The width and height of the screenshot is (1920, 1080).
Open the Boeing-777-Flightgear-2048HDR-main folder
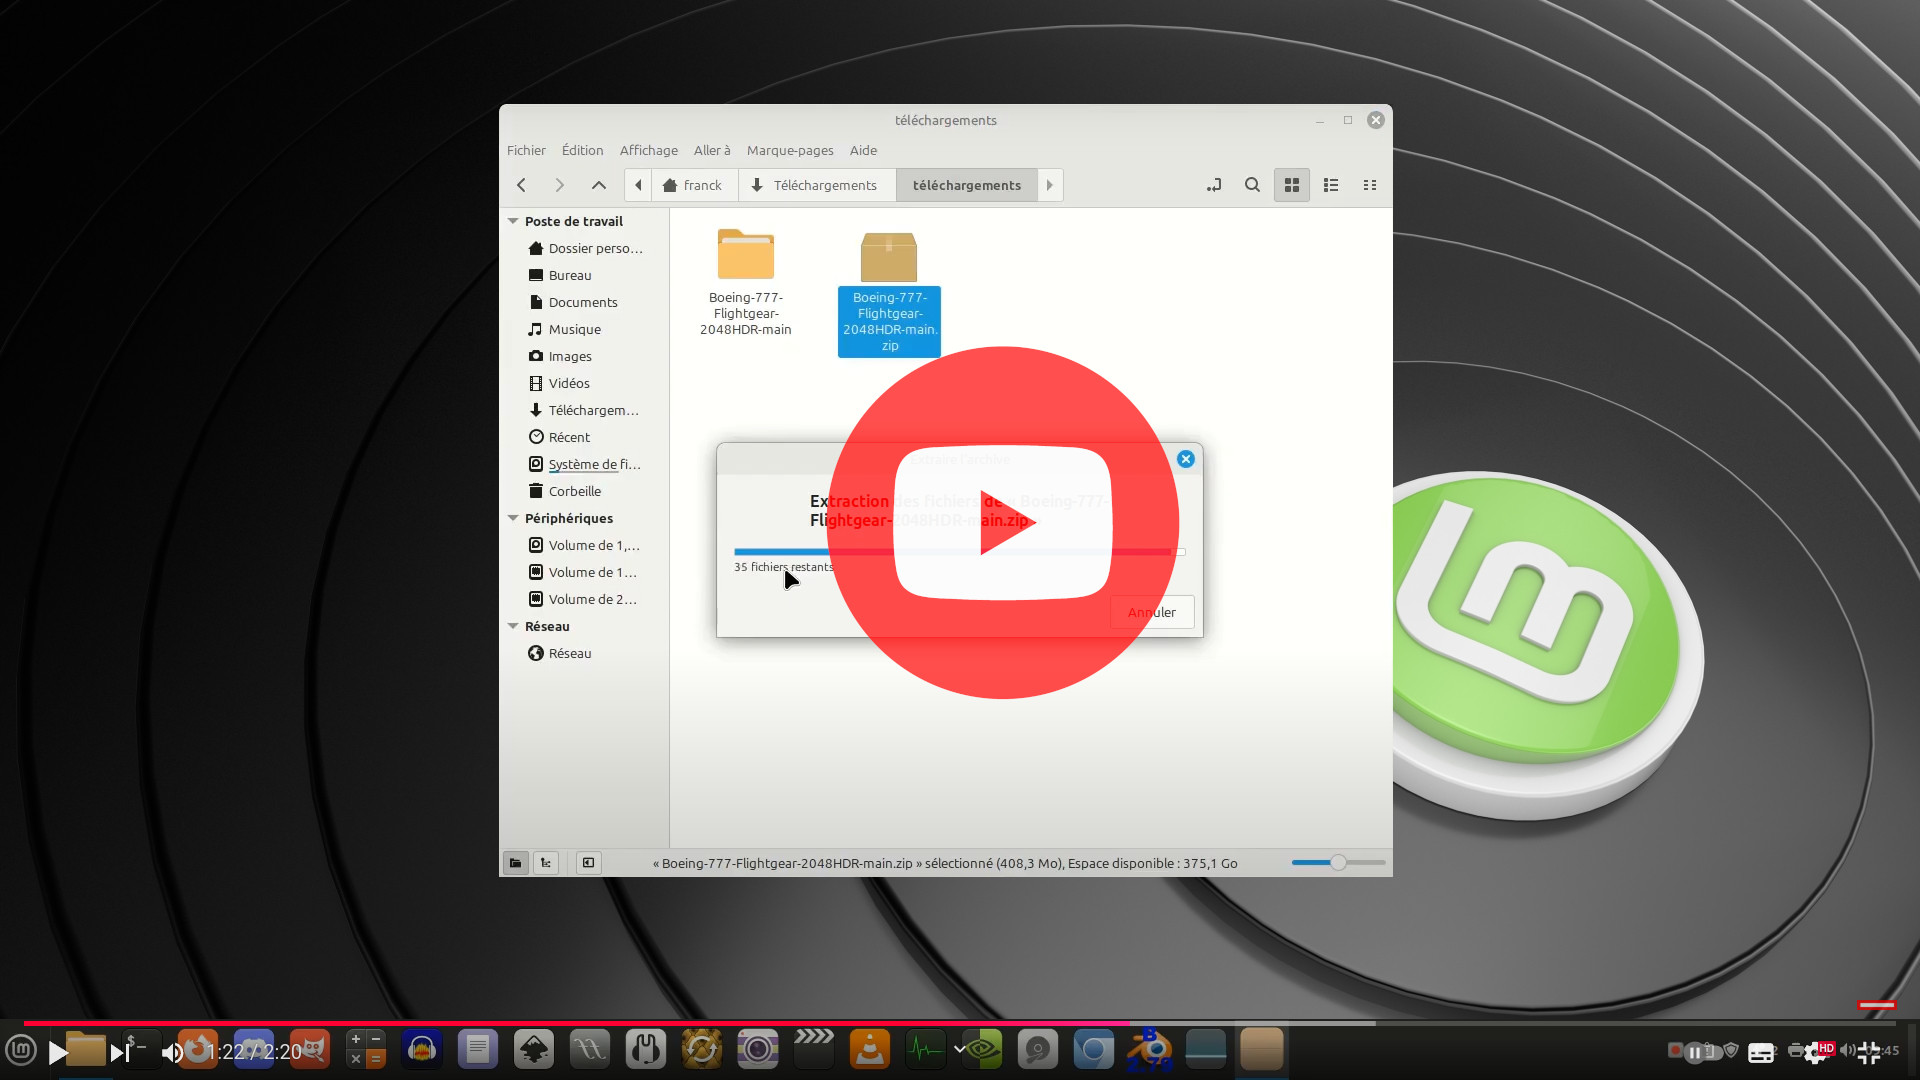[x=745, y=256]
